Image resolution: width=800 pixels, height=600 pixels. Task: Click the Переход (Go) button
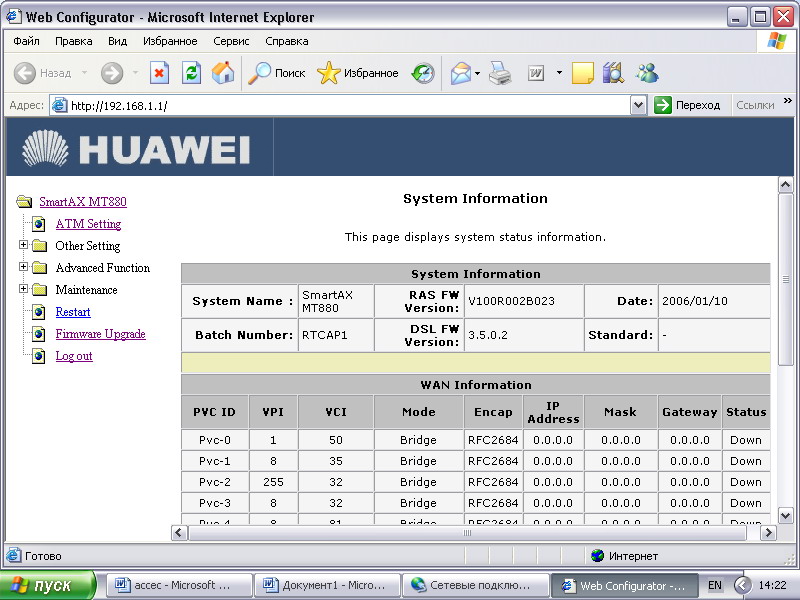click(x=687, y=106)
